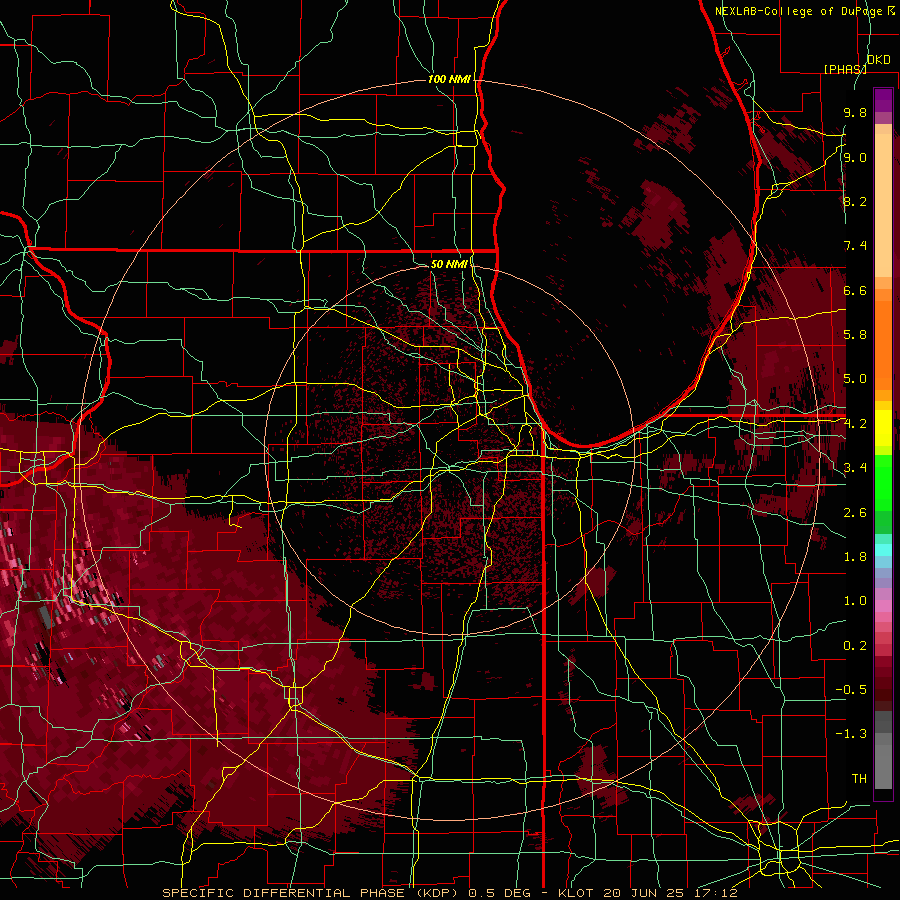Click the 3.4 scale value
900x900 pixels.
pyautogui.click(x=855, y=468)
